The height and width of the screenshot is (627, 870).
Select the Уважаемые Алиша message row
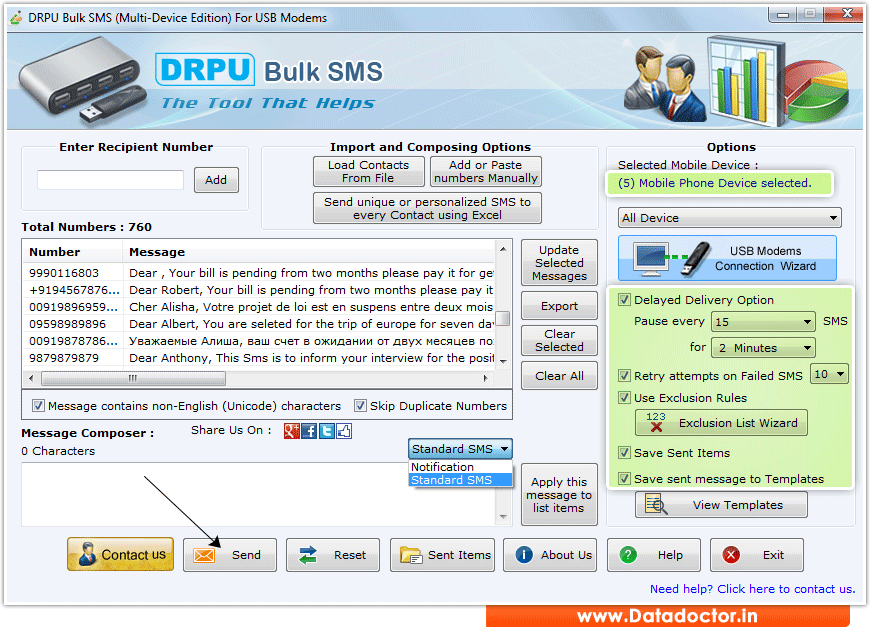259,341
